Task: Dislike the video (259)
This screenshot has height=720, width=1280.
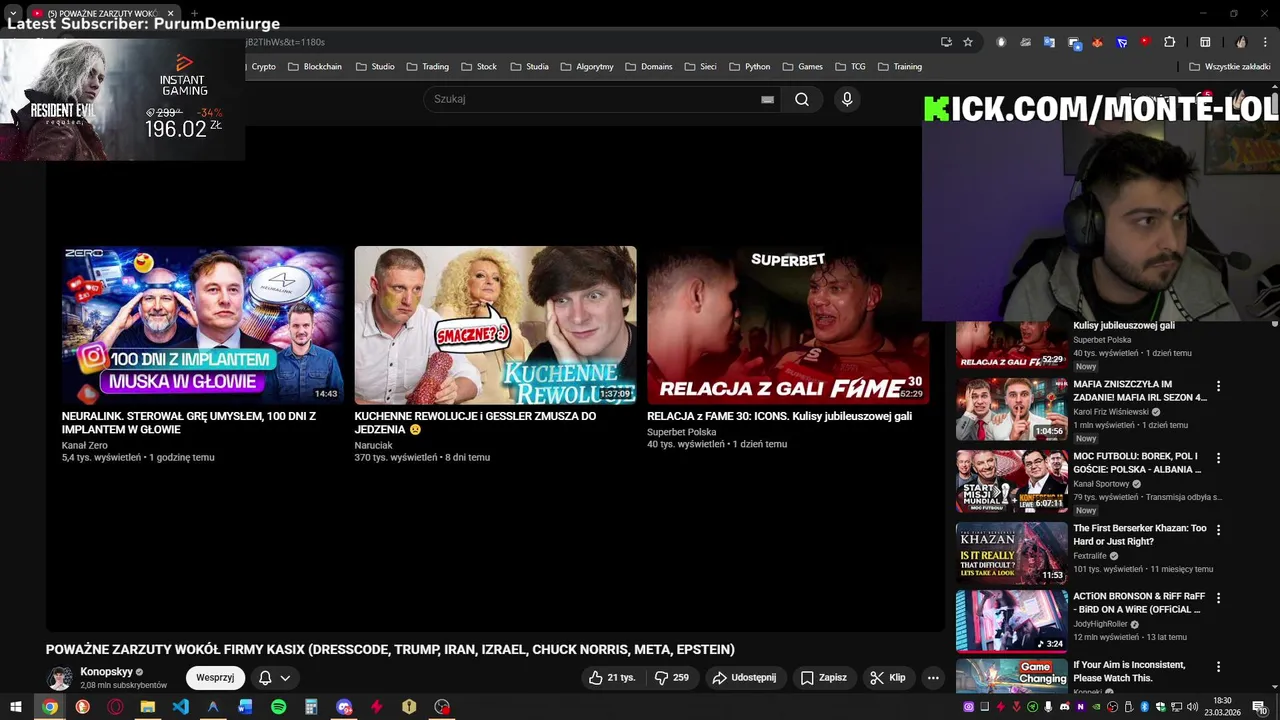Action: point(671,677)
